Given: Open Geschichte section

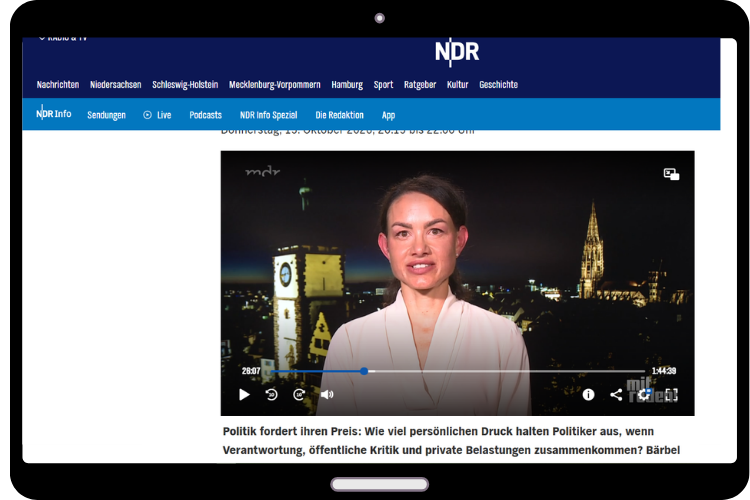Looking at the screenshot, I should click(x=498, y=85).
